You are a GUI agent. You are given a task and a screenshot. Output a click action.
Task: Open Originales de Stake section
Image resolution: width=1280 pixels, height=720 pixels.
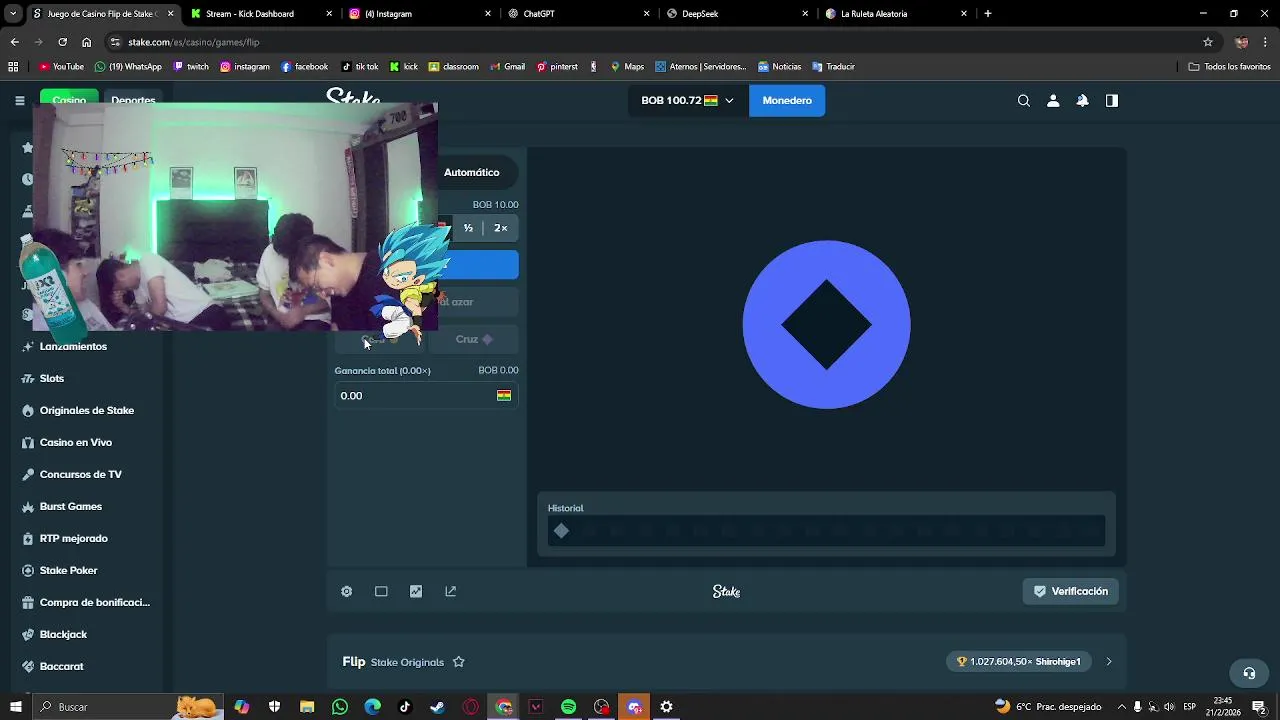pos(86,410)
